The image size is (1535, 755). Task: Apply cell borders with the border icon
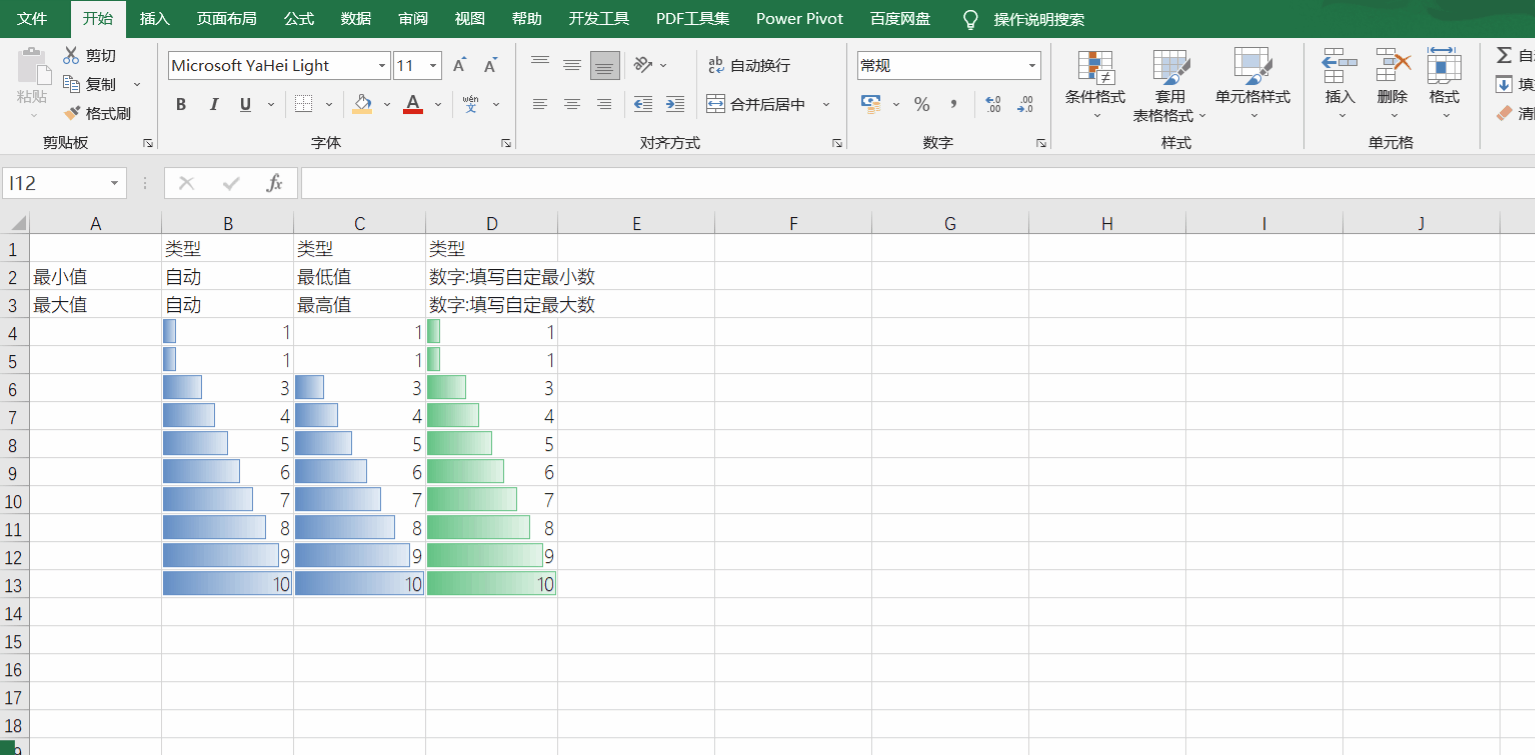(x=303, y=104)
